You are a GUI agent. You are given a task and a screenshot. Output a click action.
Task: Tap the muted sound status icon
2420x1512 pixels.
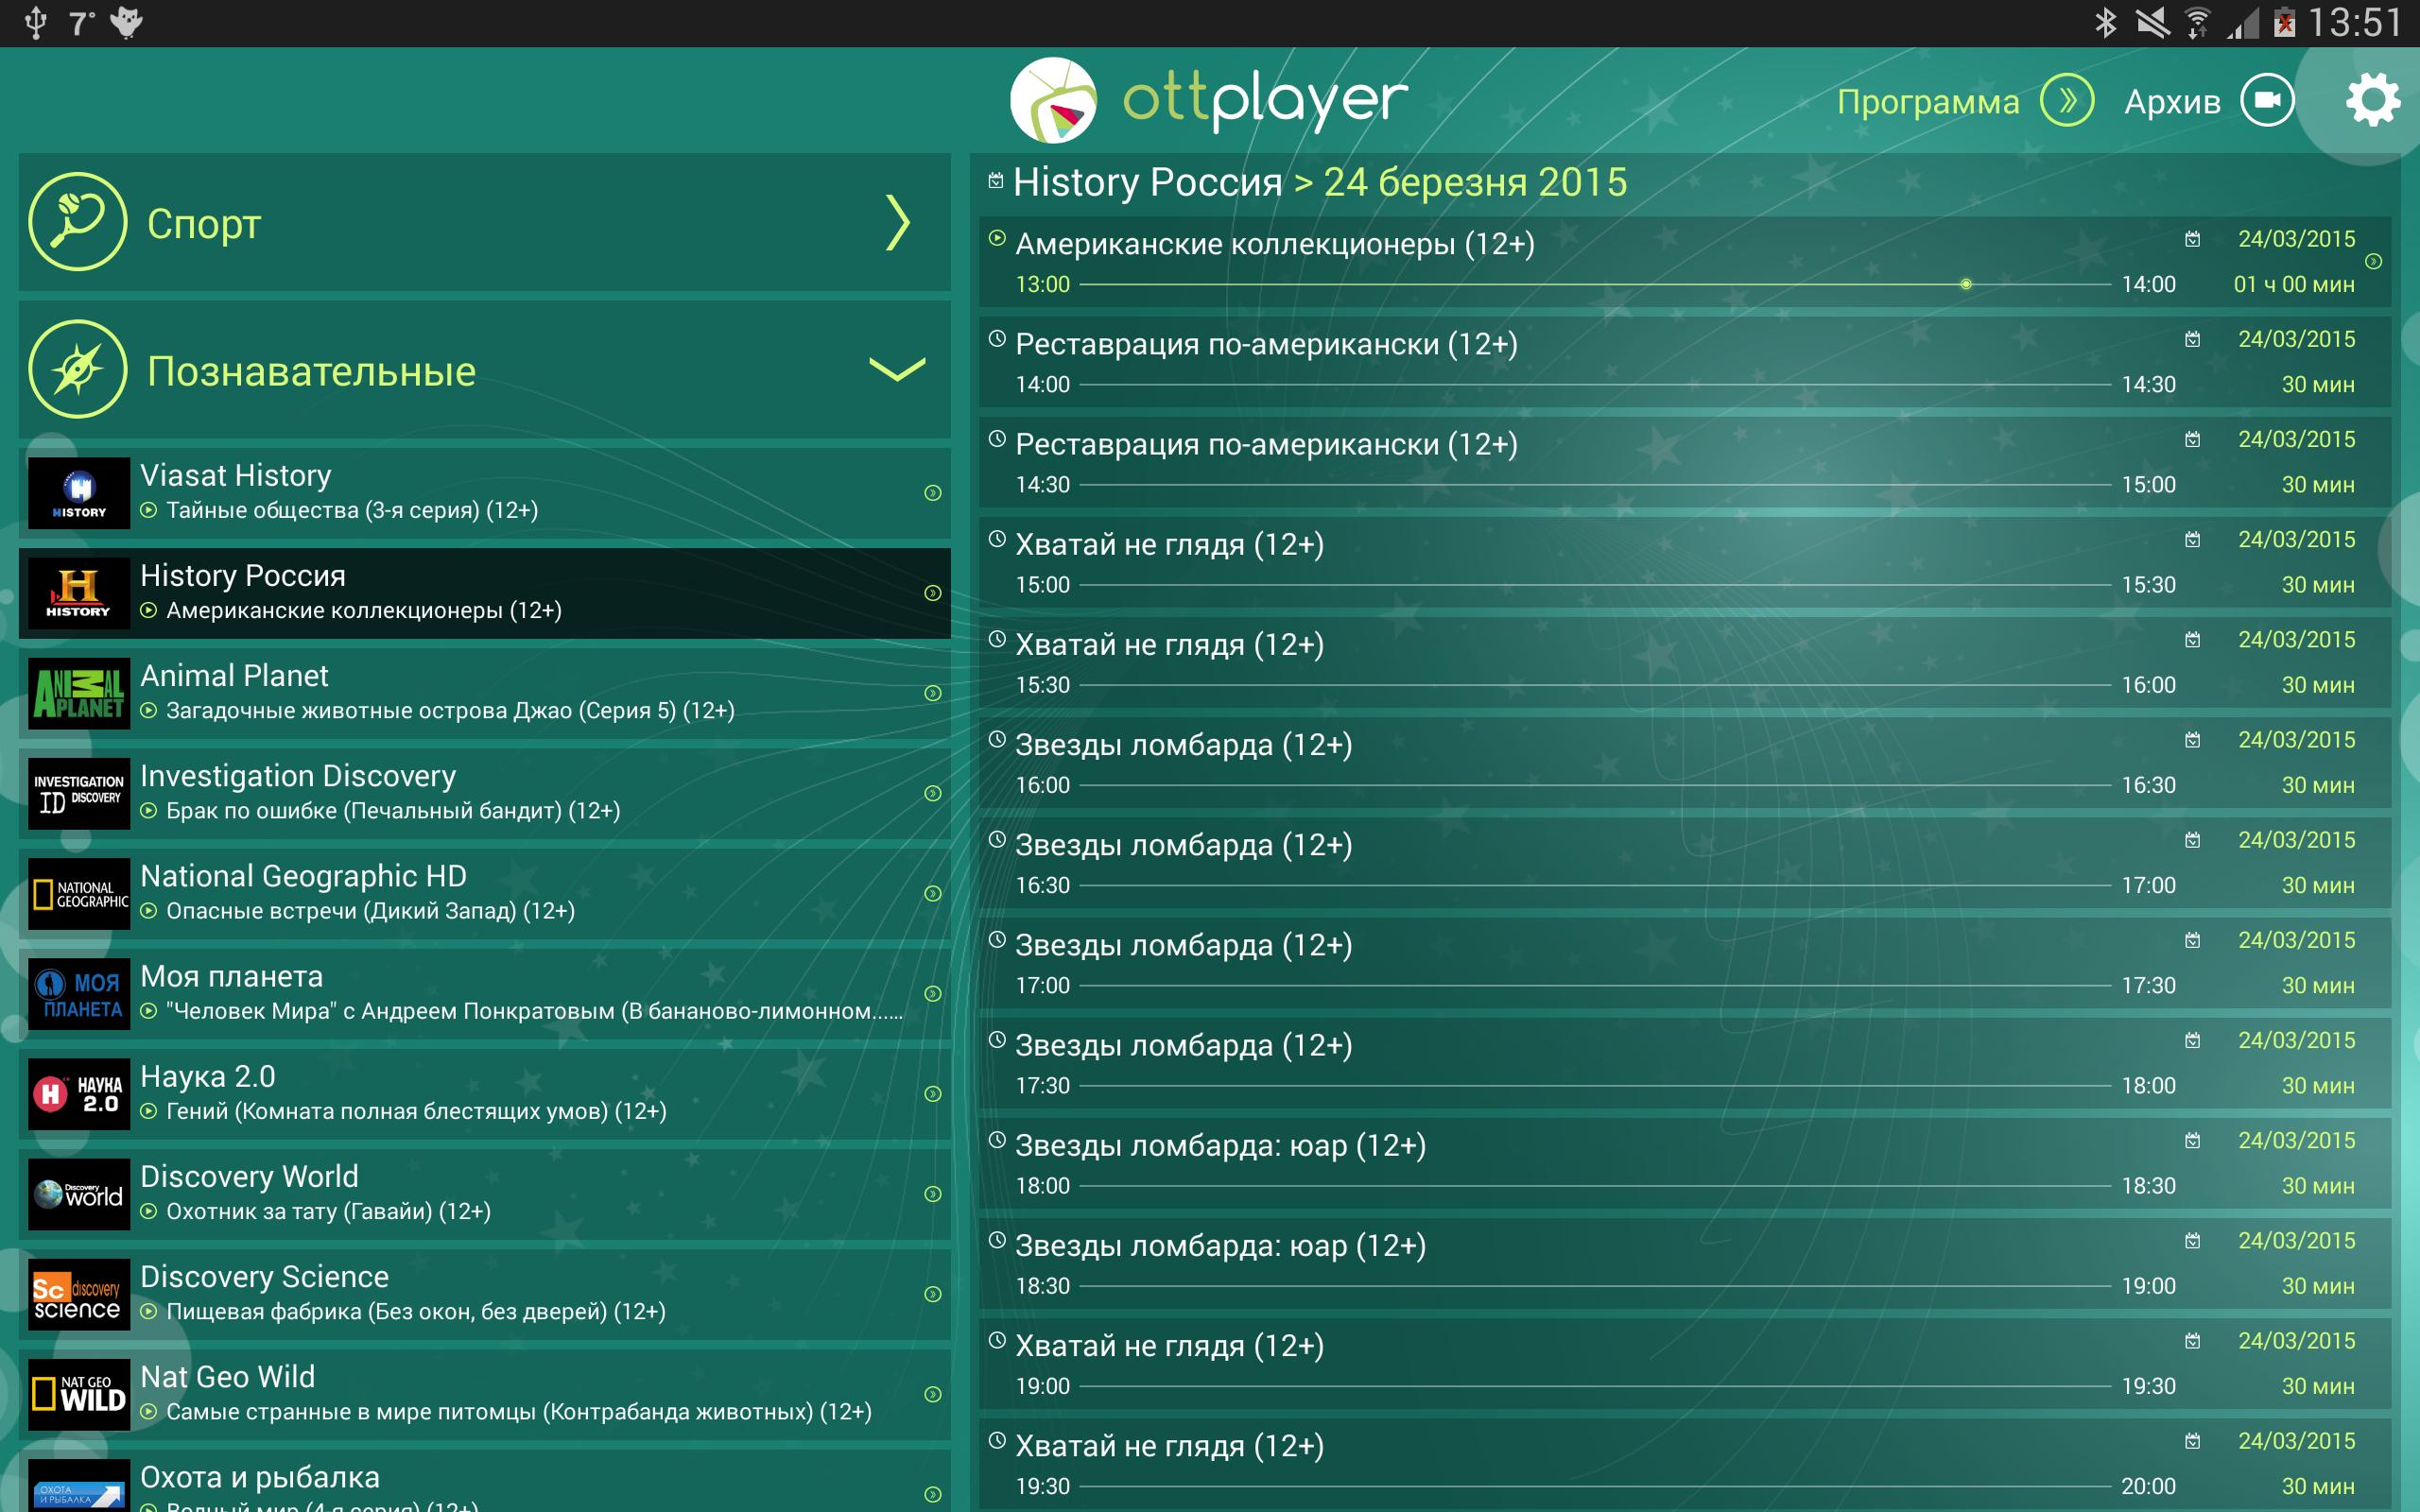2152,22
